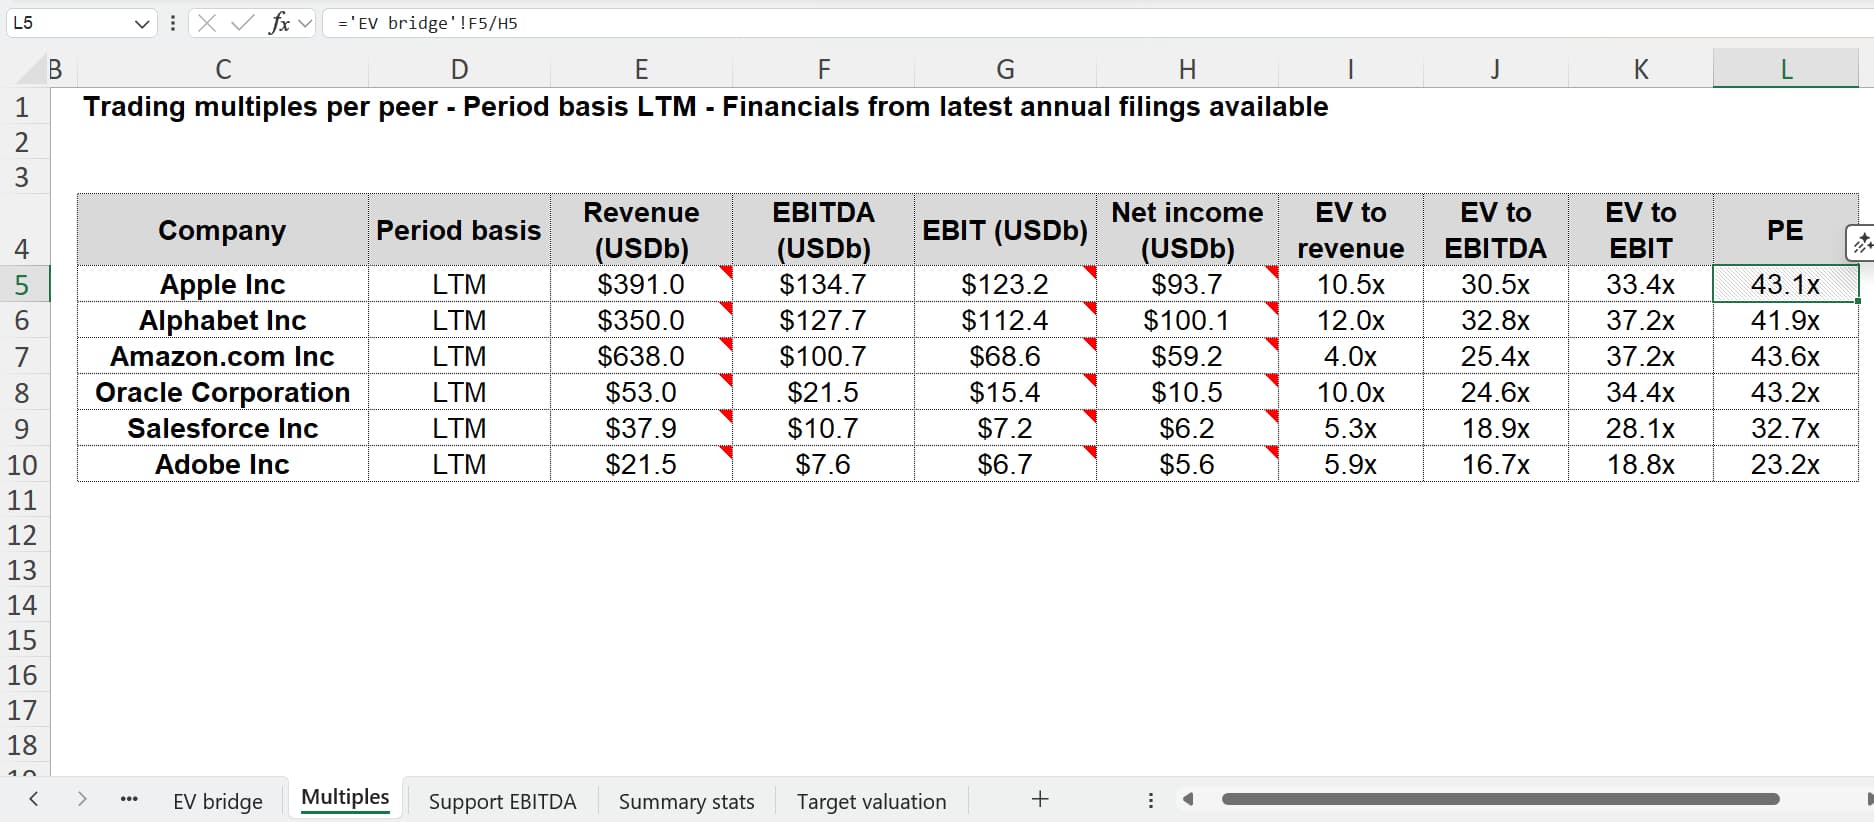The width and height of the screenshot is (1874, 822).
Task: Click the Insert Function fx icon
Action: point(279,23)
